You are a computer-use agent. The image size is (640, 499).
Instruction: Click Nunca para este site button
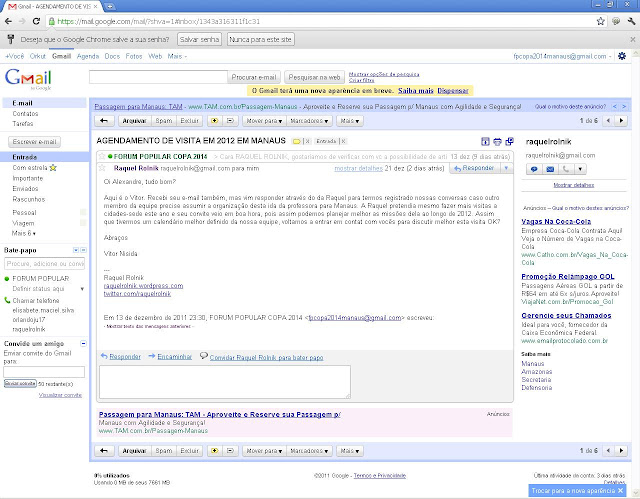(x=260, y=40)
